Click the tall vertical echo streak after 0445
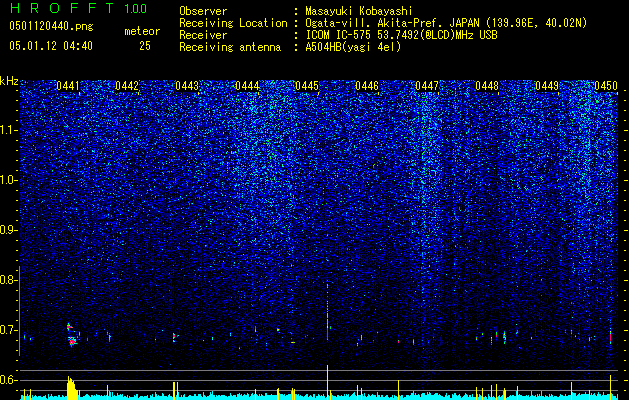The height and width of the screenshot is (400, 629). click(327, 311)
